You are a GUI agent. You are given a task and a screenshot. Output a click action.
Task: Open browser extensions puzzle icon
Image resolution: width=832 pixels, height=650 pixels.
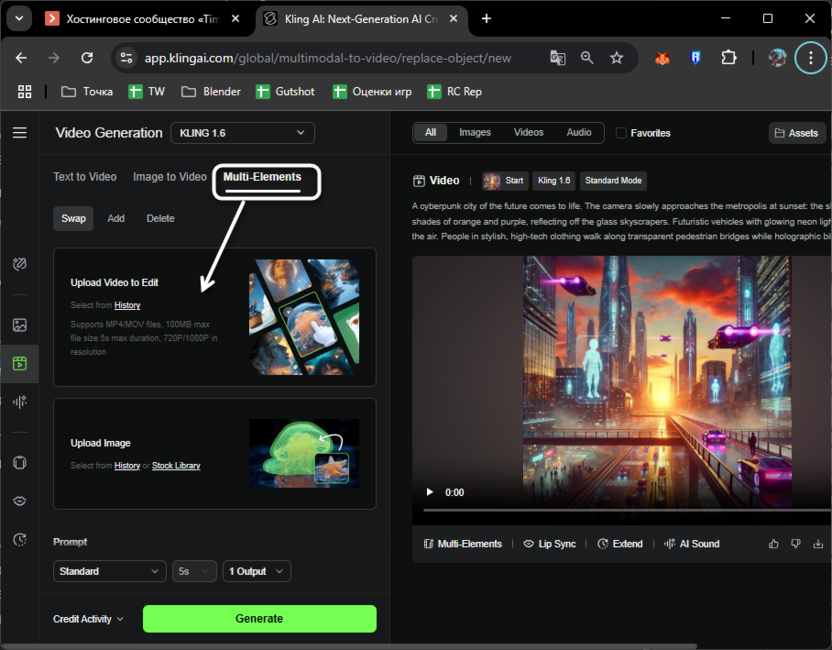click(x=729, y=58)
